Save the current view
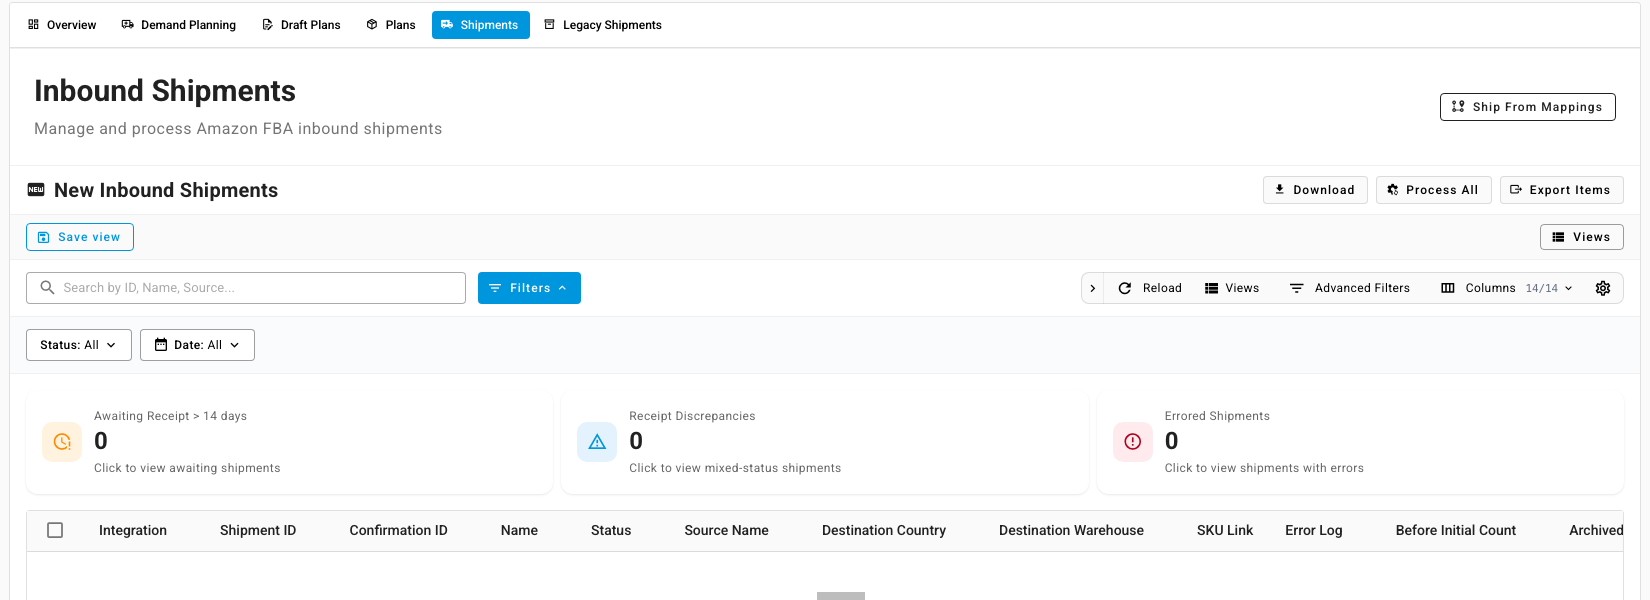 click(x=80, y=237)
